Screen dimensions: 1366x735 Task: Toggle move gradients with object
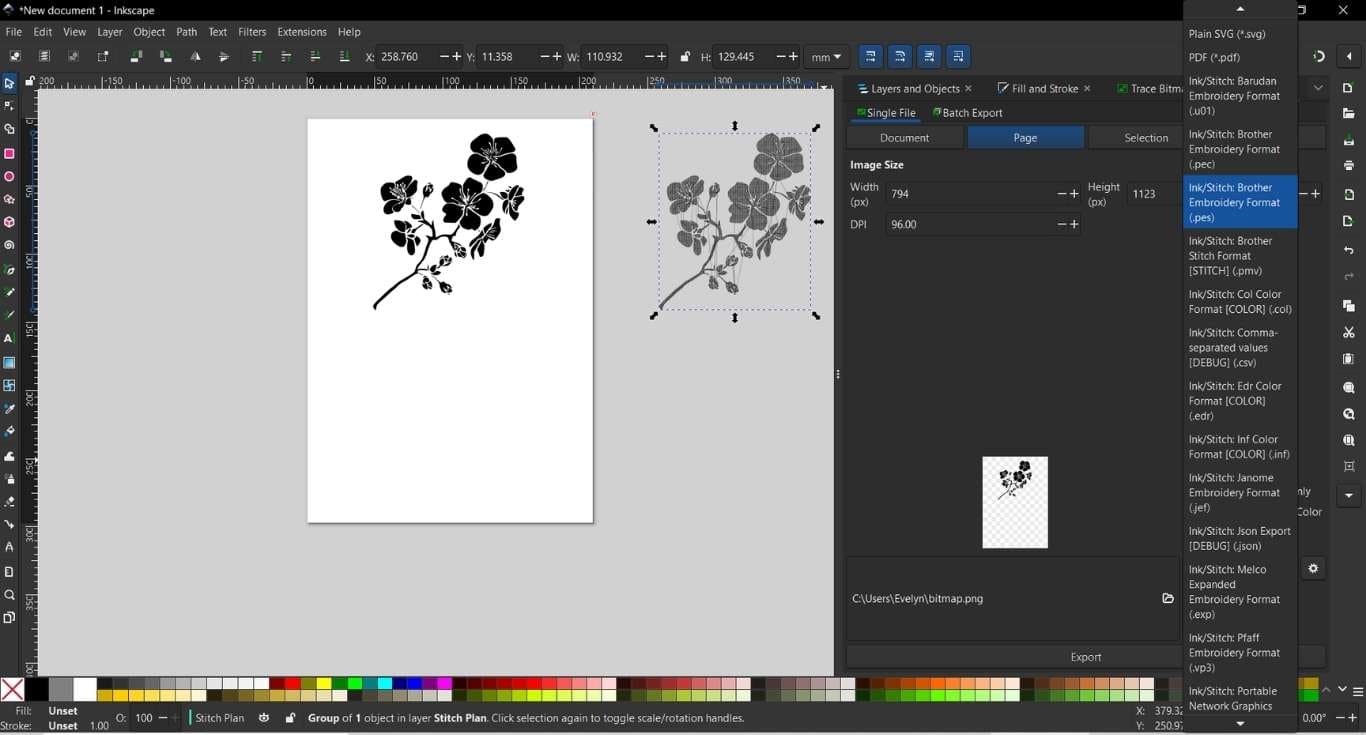coord(929,57)
